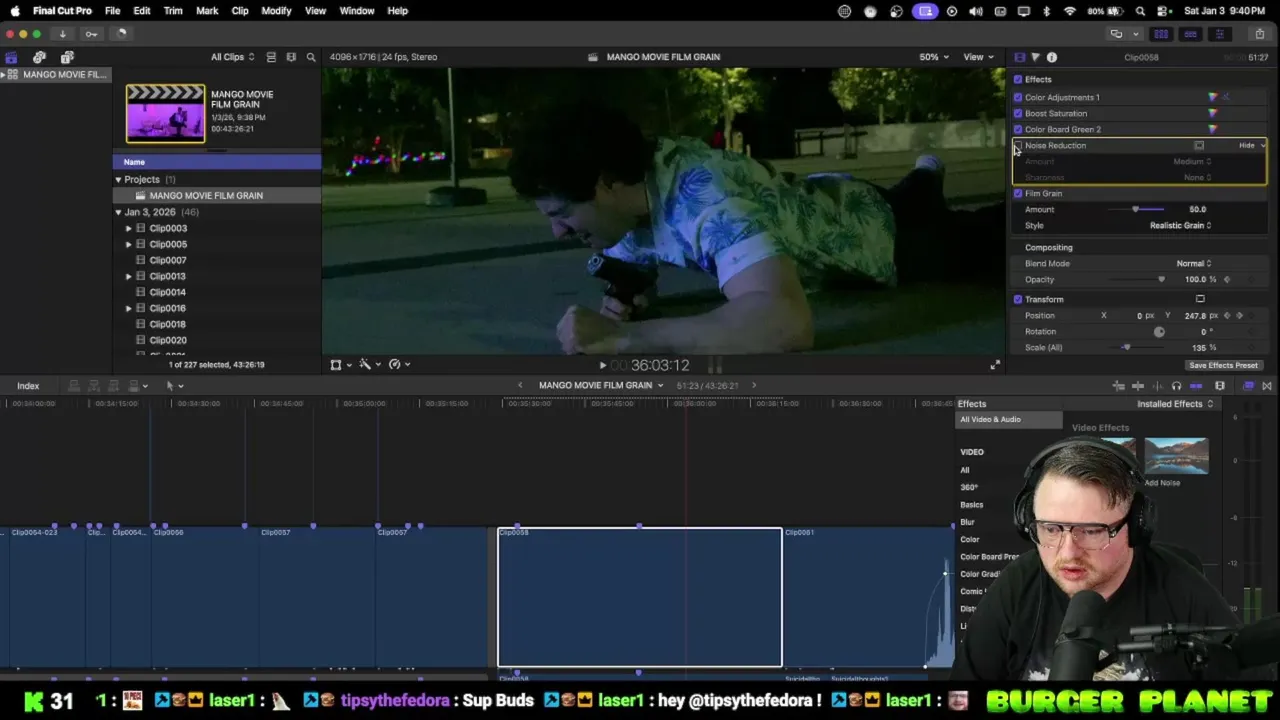1280x720 pixels.
Task: Click Hide on Noise Reduction
Action: click(1246, 145)
